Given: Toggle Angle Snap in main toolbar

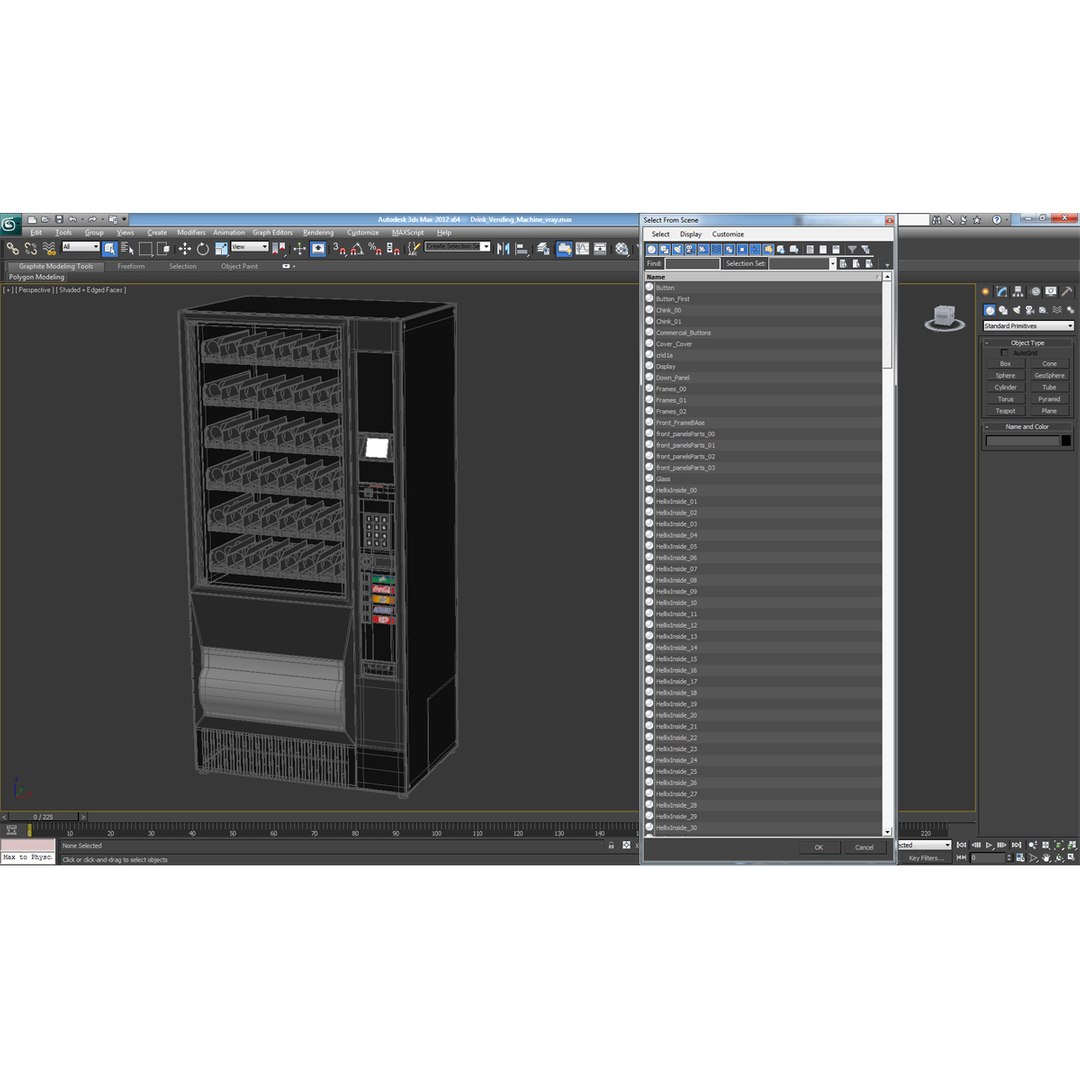Looking at the screenshot, I should pyautogui.click(x=357, y=249).
